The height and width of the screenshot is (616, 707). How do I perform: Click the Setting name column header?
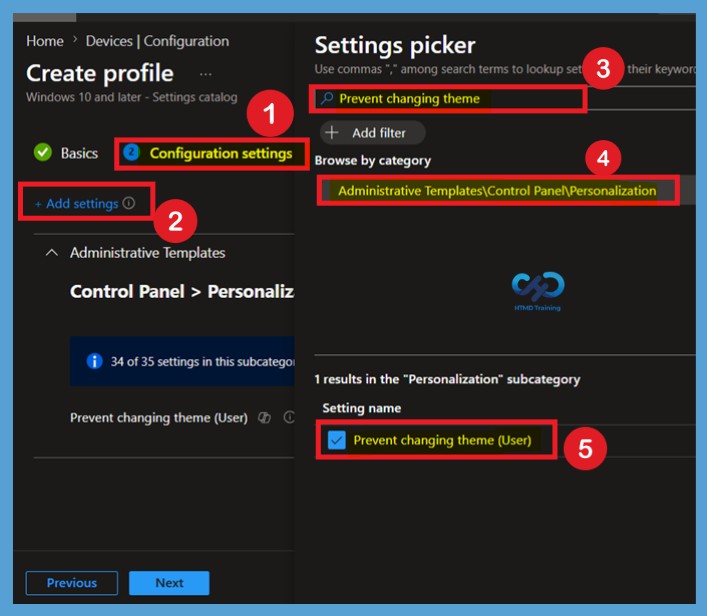coord(362,408)
